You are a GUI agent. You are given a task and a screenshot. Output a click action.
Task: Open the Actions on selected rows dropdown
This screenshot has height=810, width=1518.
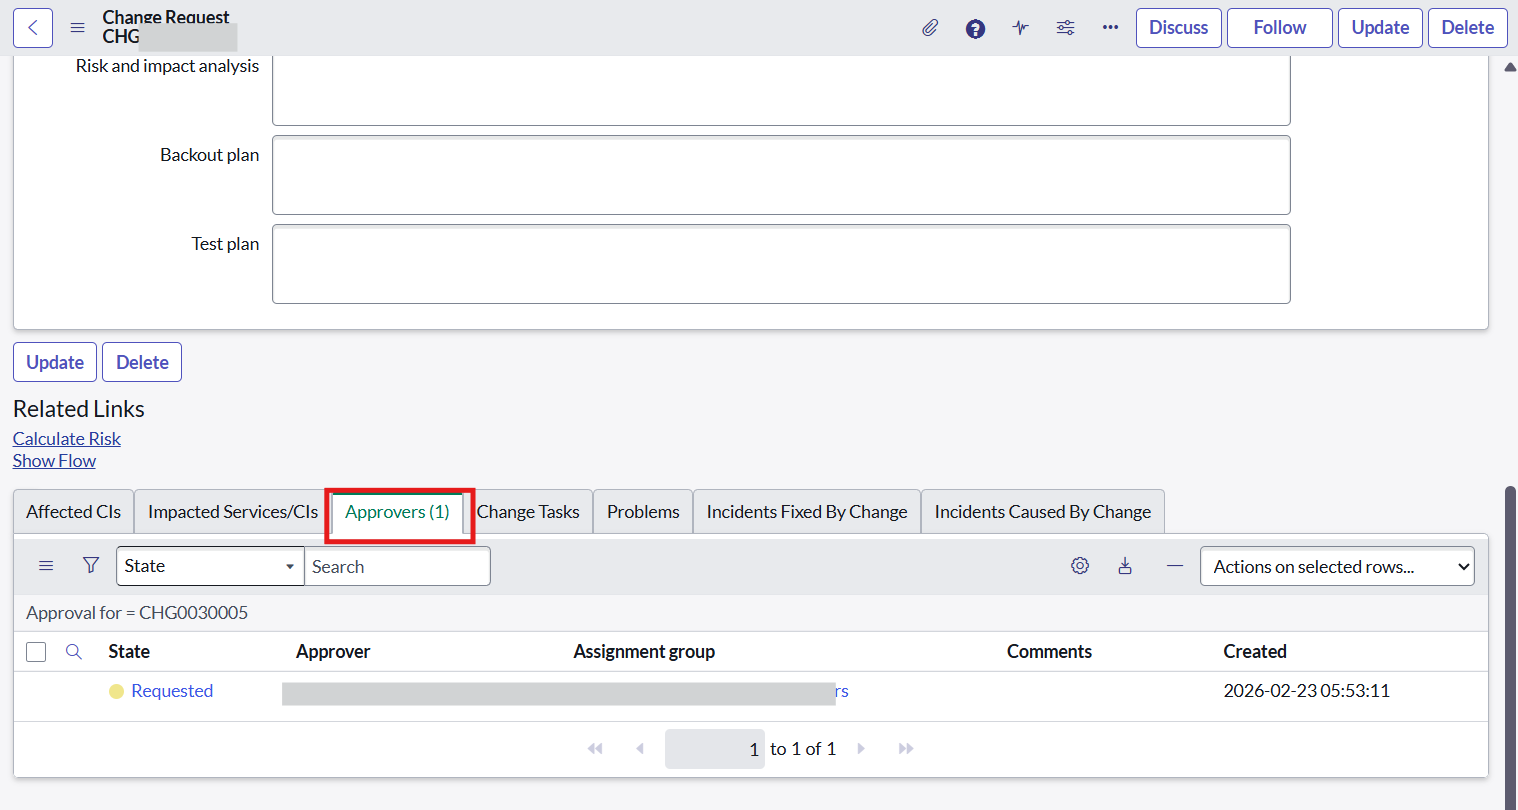point(1337,566)
